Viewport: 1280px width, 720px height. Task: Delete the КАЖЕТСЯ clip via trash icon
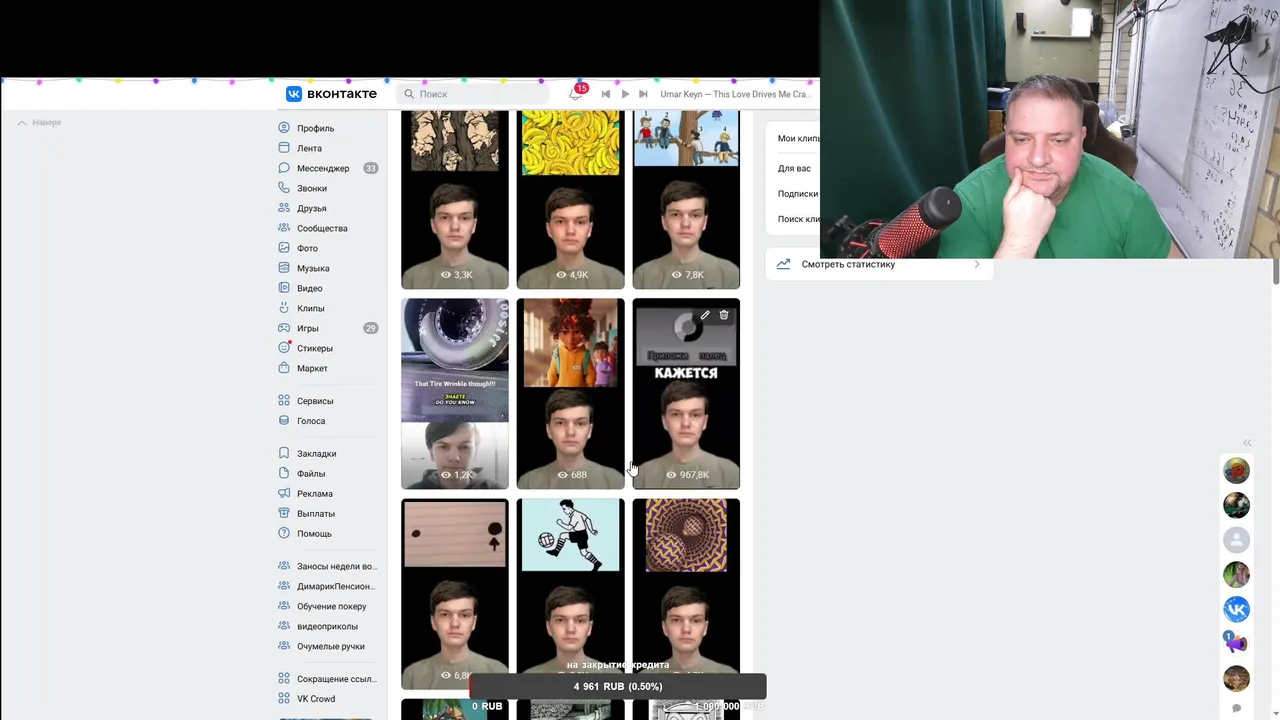click(724, 315)
